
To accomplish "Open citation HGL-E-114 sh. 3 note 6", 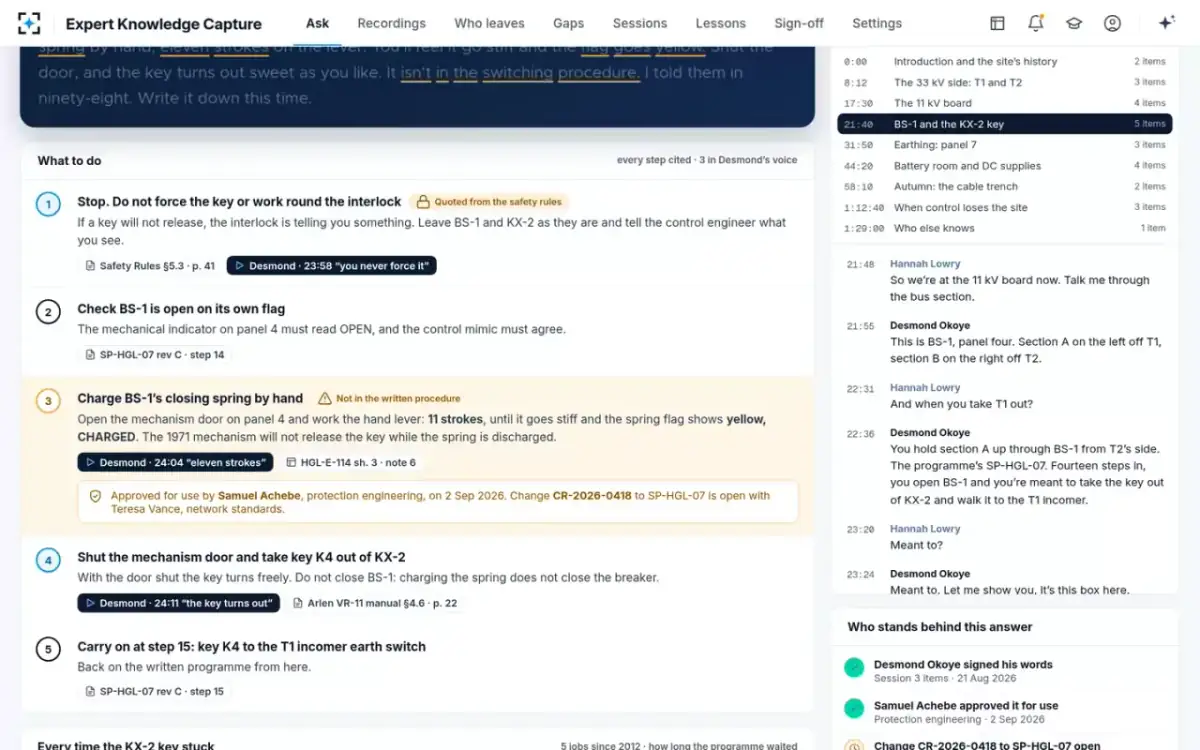I will [x=351, y=463].
